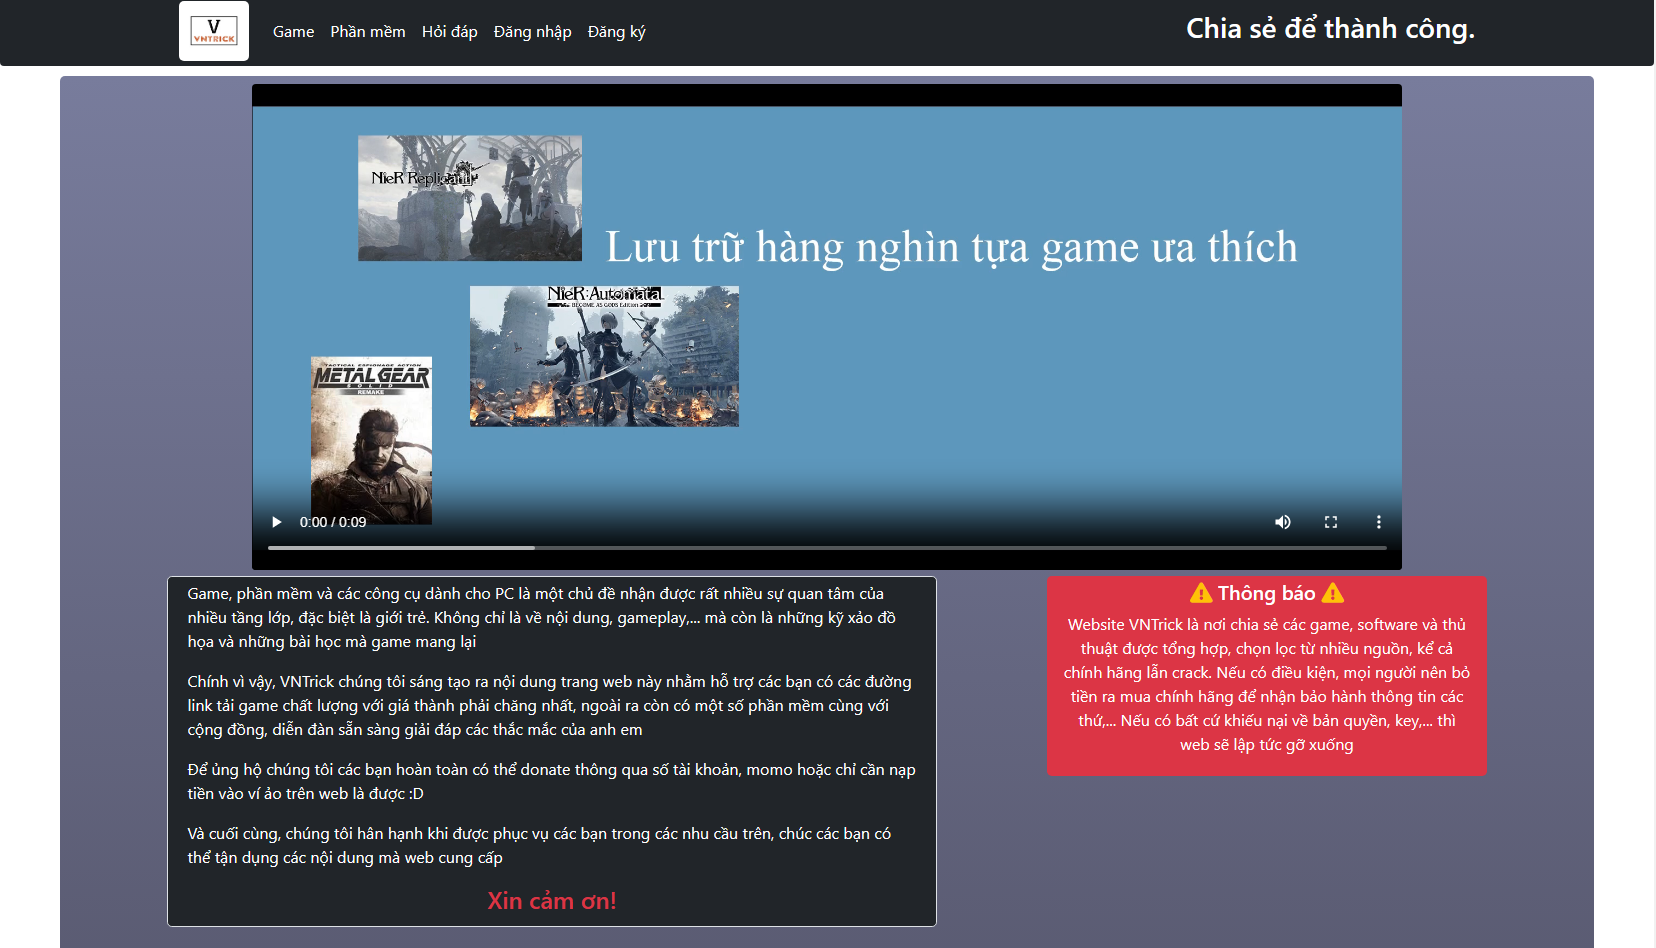Click the warning icon right of Thông báo

pos(1333,593)
